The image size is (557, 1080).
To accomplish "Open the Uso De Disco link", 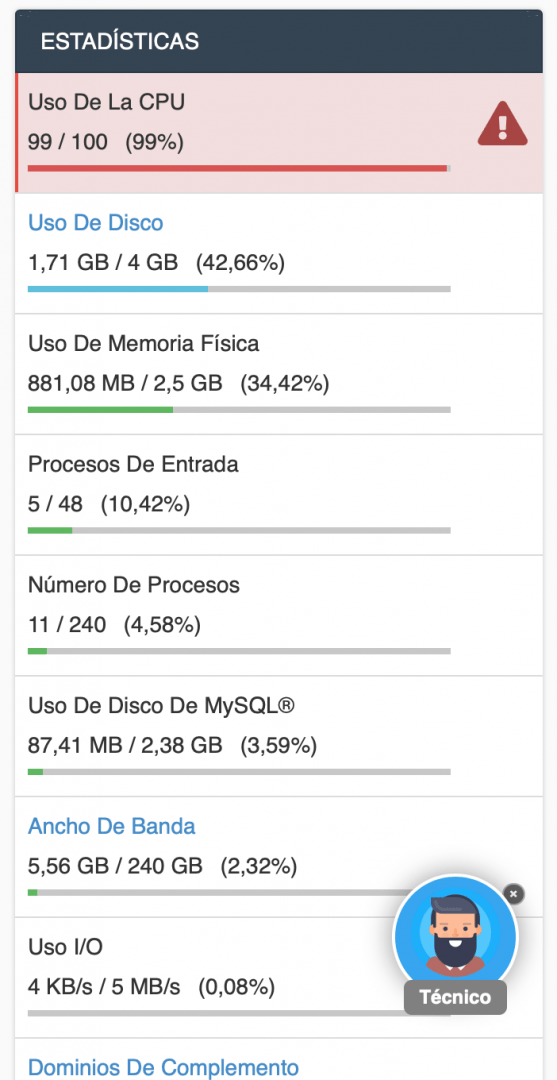I will coord(96,223).
